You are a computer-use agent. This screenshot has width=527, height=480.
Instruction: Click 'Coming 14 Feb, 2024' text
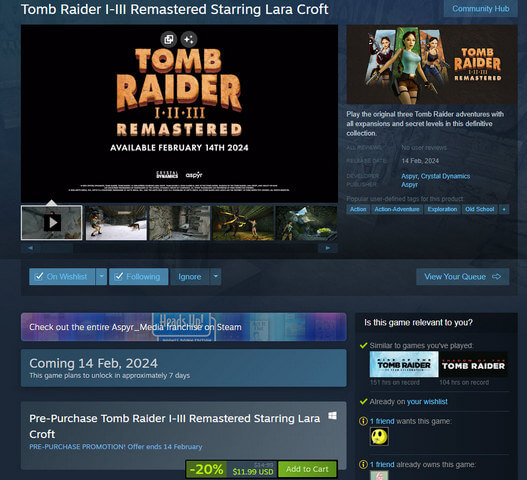(x=93, y=363)
